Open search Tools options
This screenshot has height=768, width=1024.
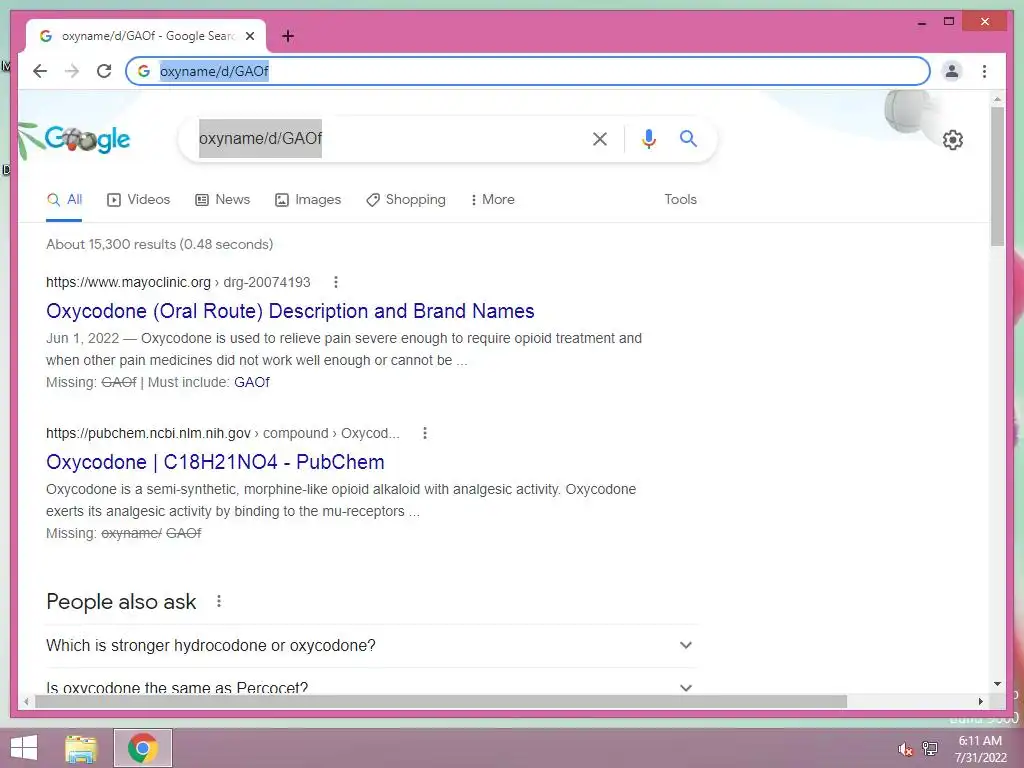[x=680, y=199]
